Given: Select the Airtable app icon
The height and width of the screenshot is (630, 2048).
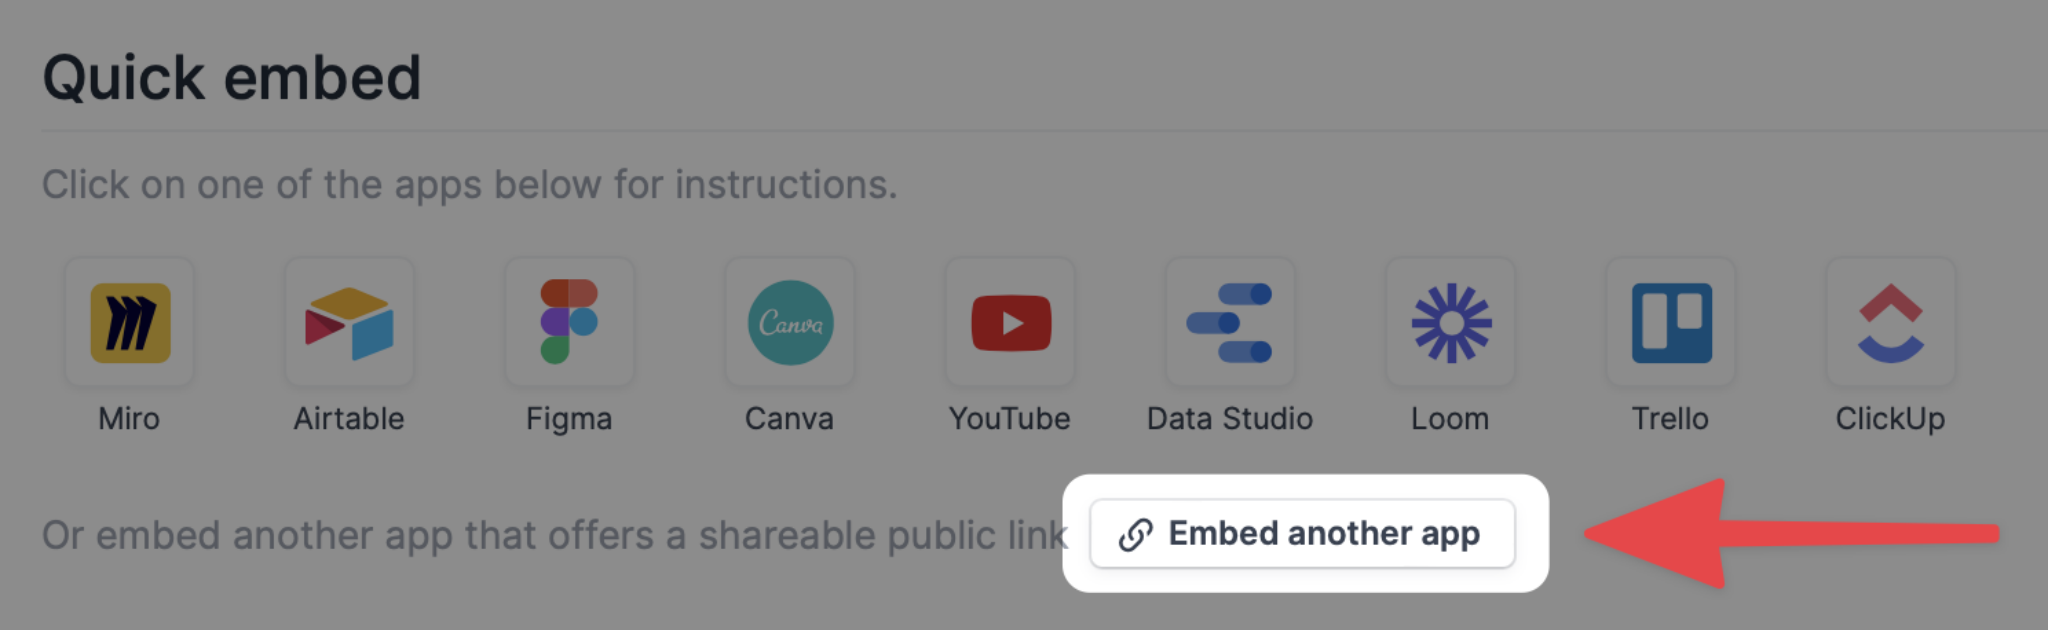Looking at the screenshot, I should click(x=349, y=322).
